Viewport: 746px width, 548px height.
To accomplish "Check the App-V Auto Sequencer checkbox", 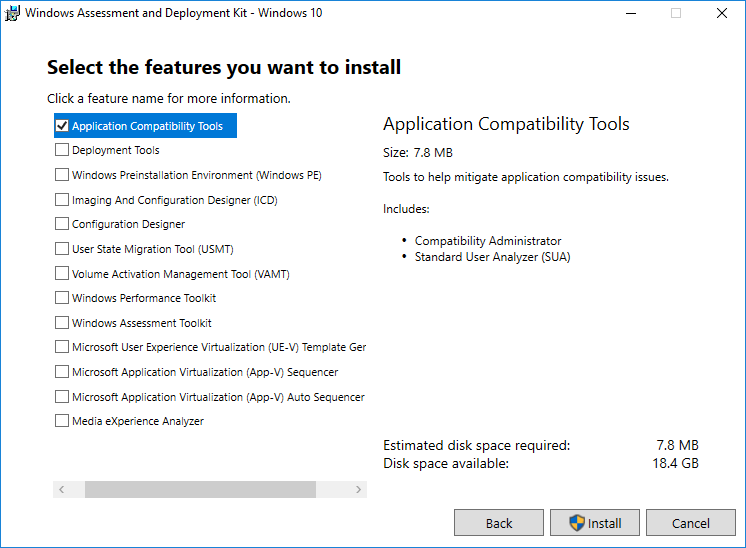I will click(62, 397).
